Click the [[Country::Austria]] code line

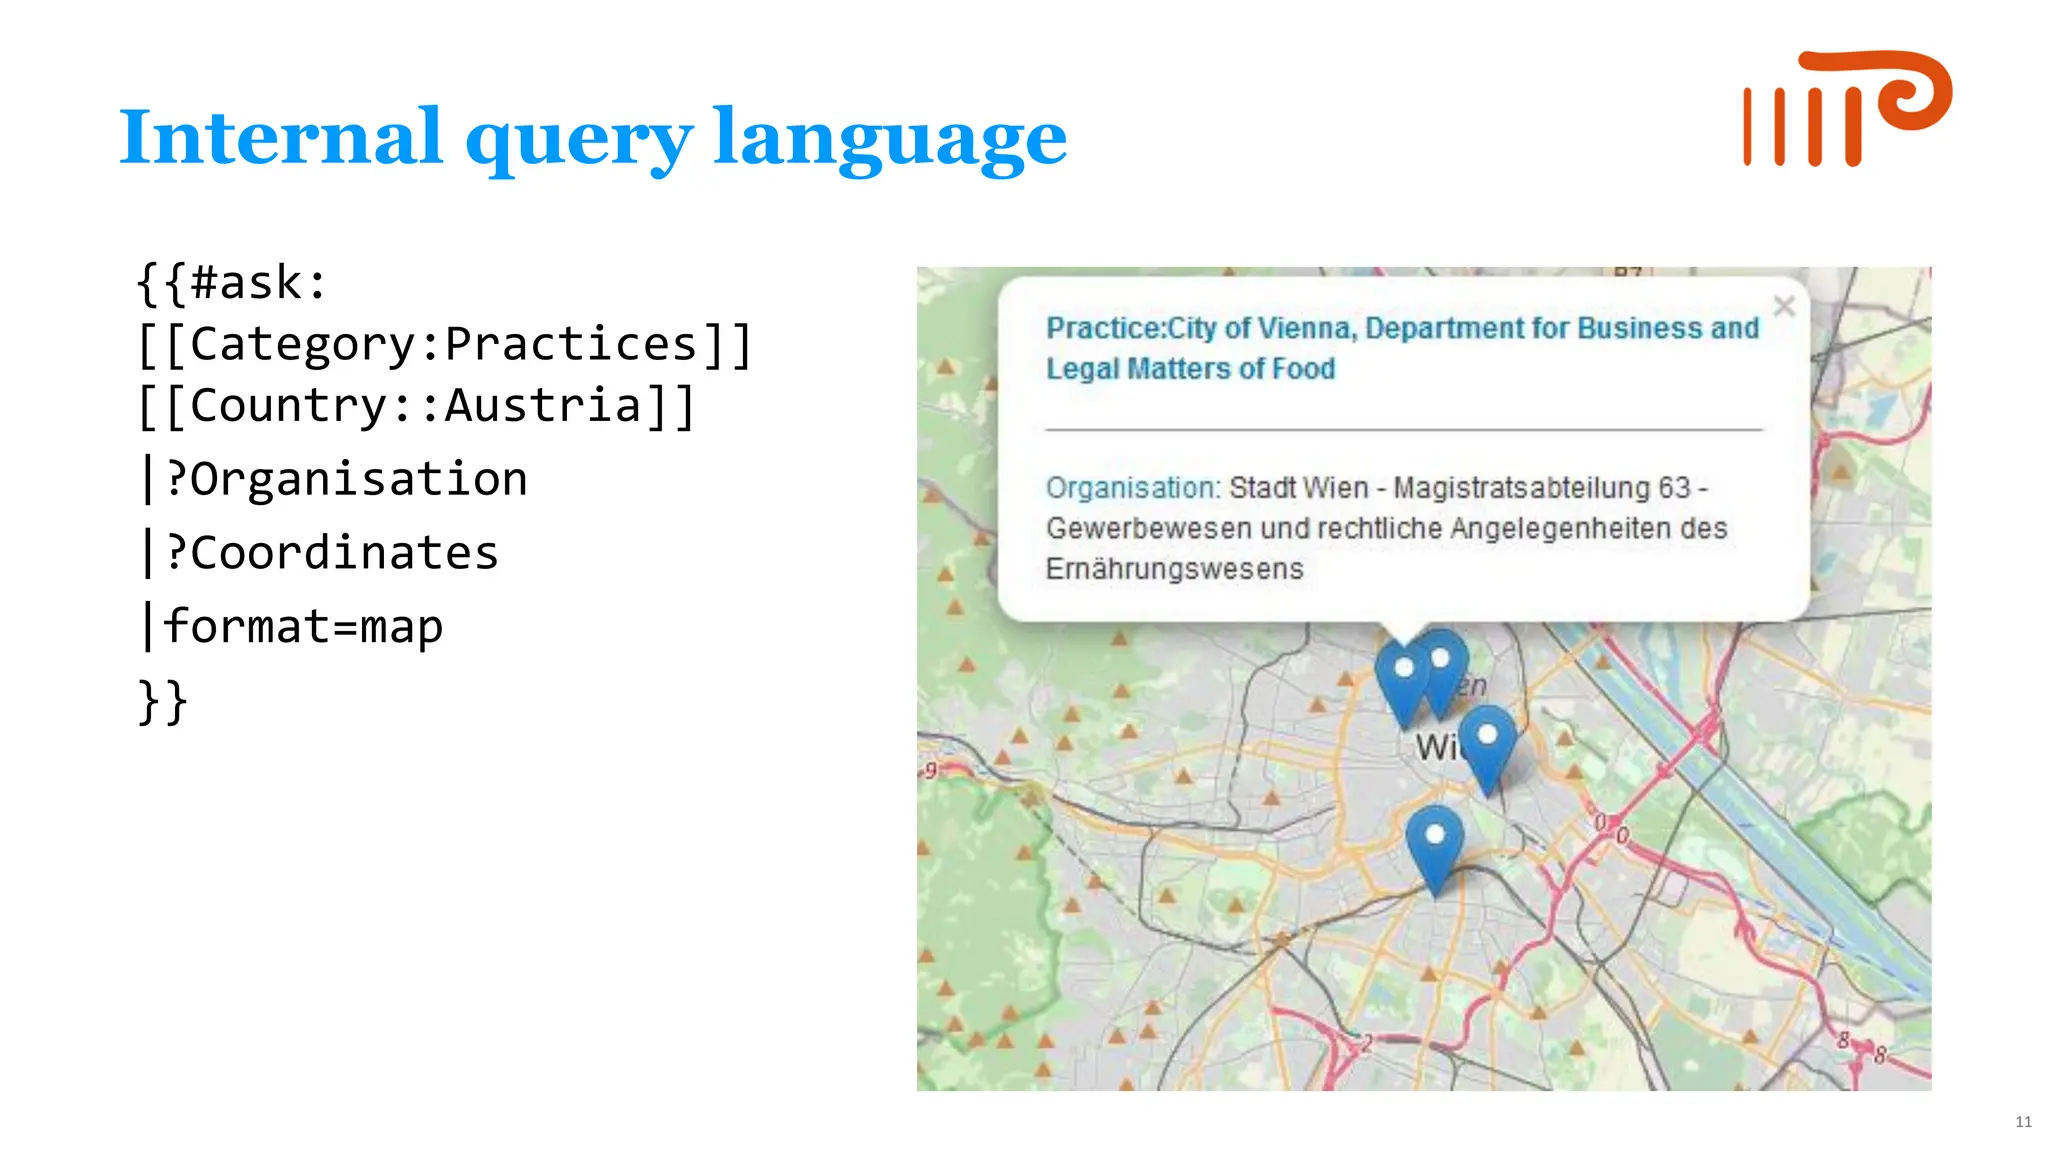tap(416, 406)
